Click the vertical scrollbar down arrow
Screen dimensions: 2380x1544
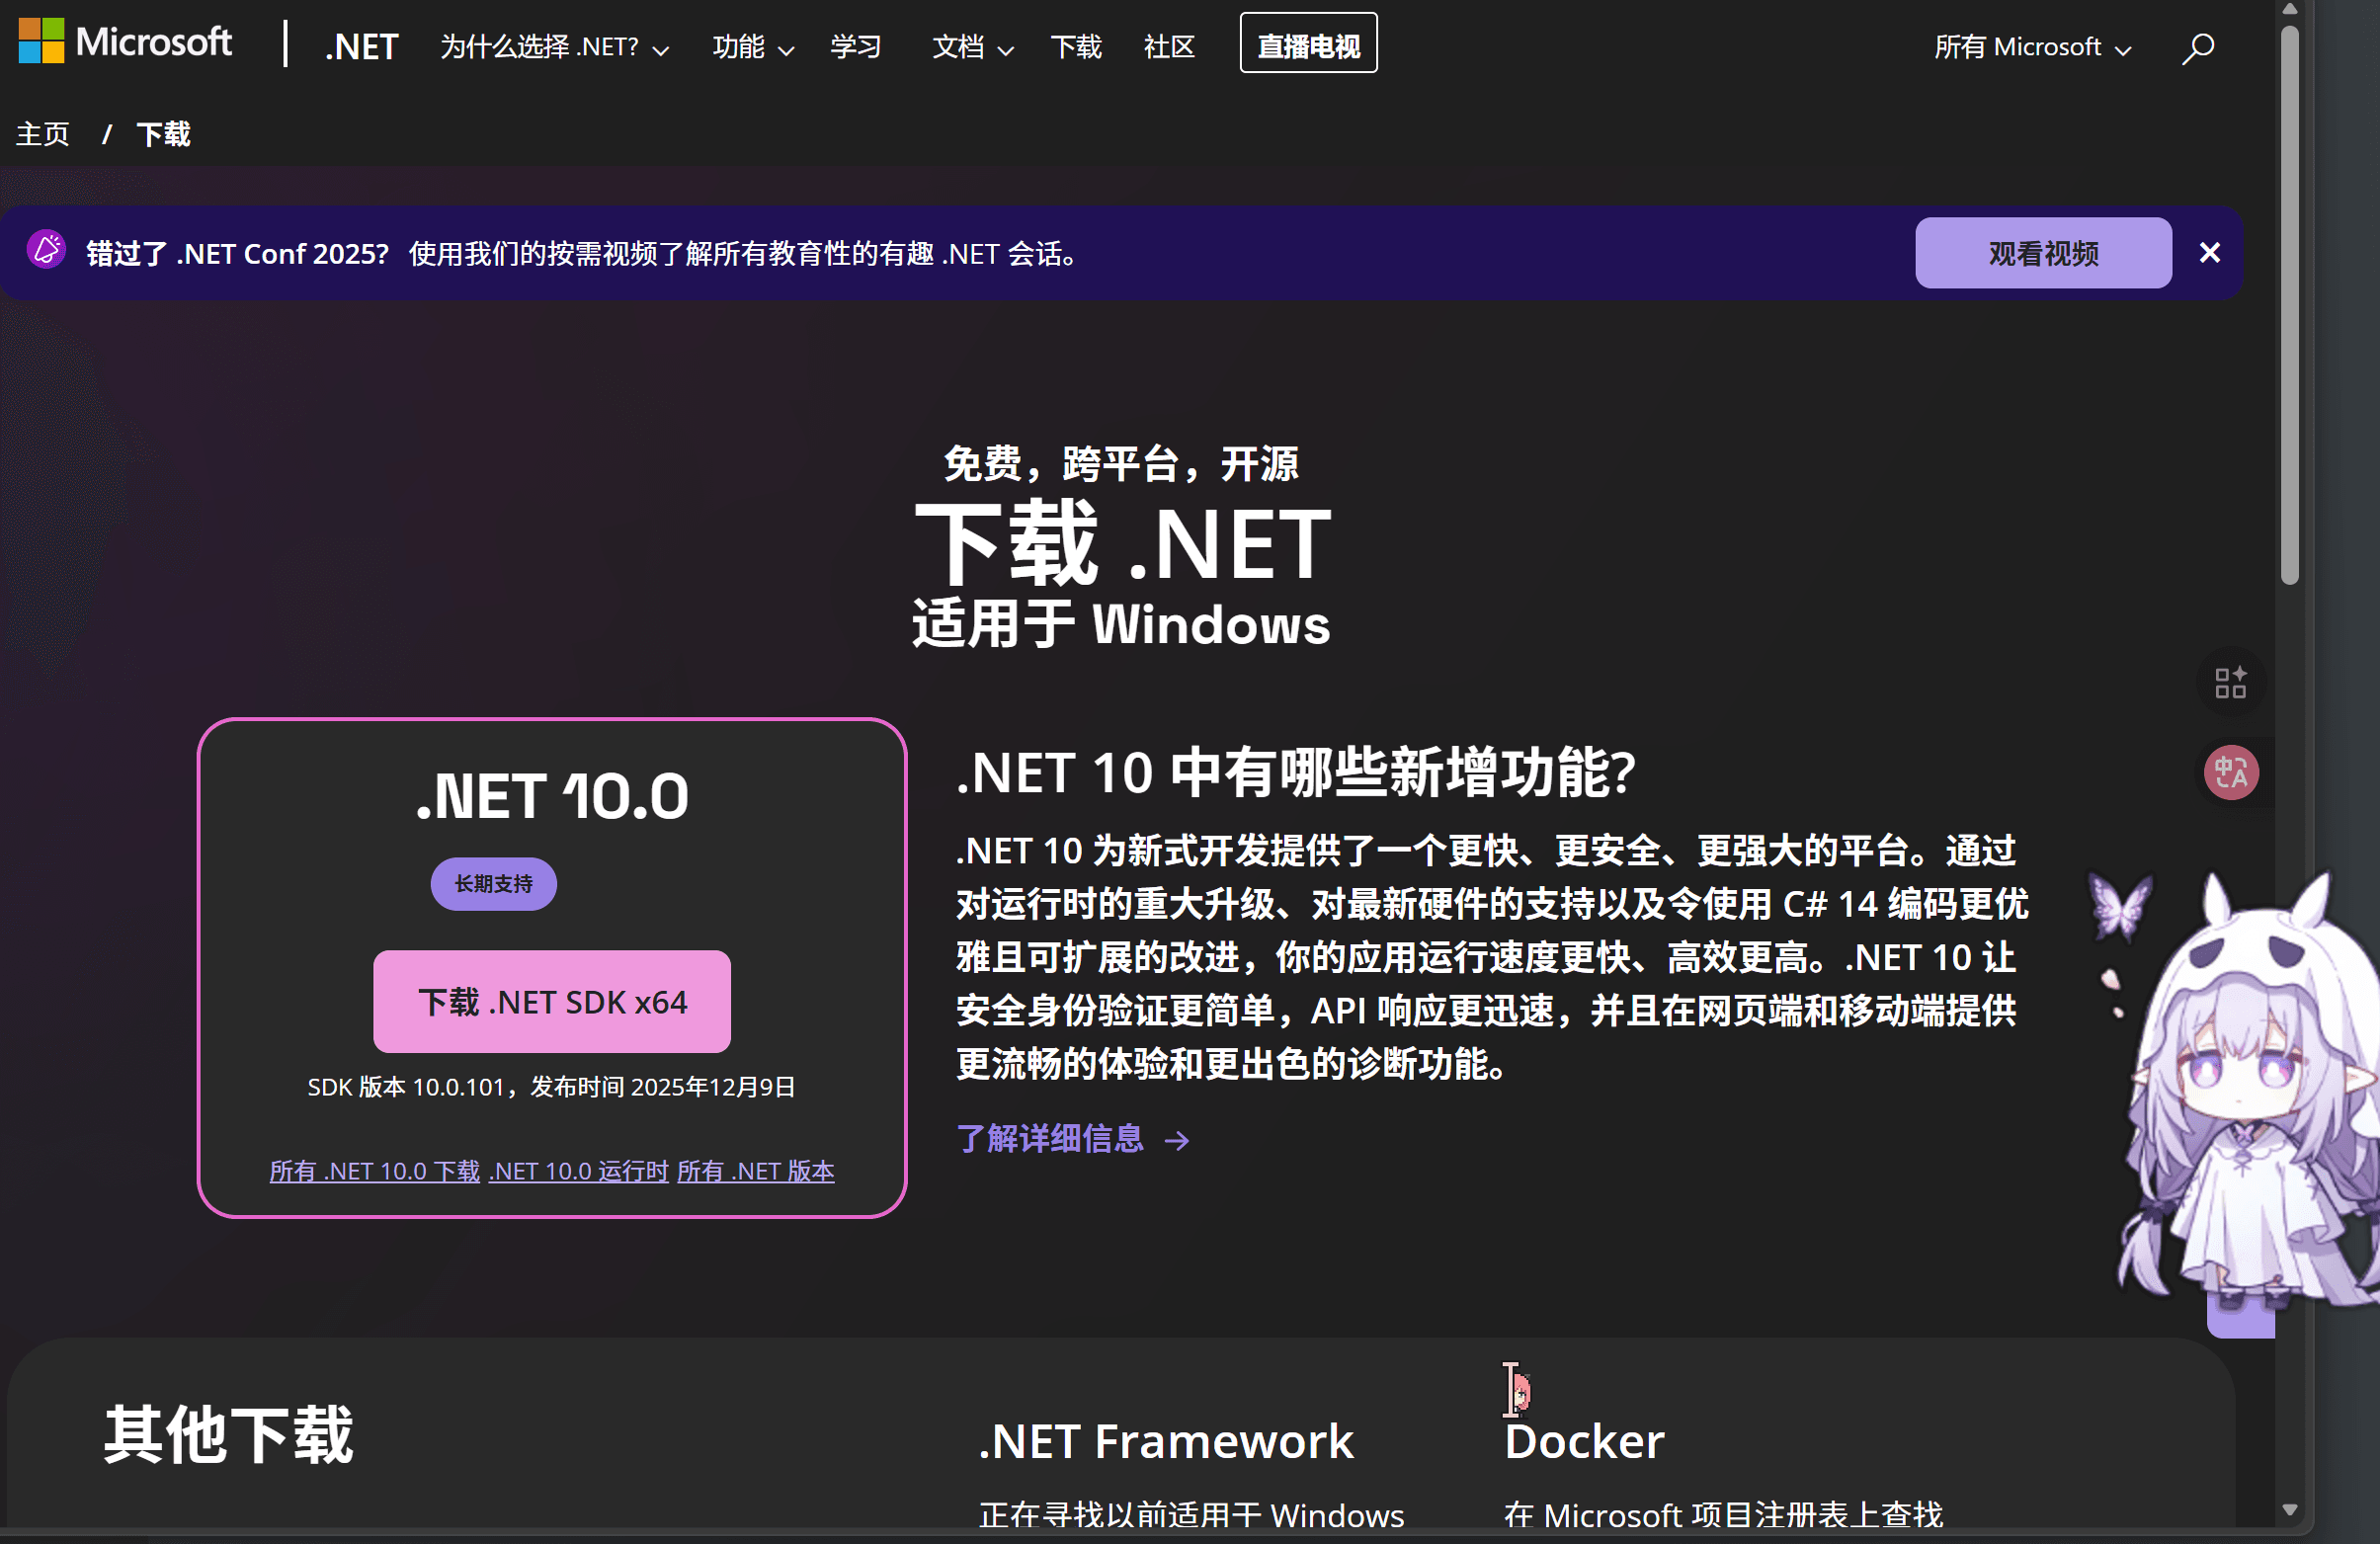[x=2289, y=1509]
